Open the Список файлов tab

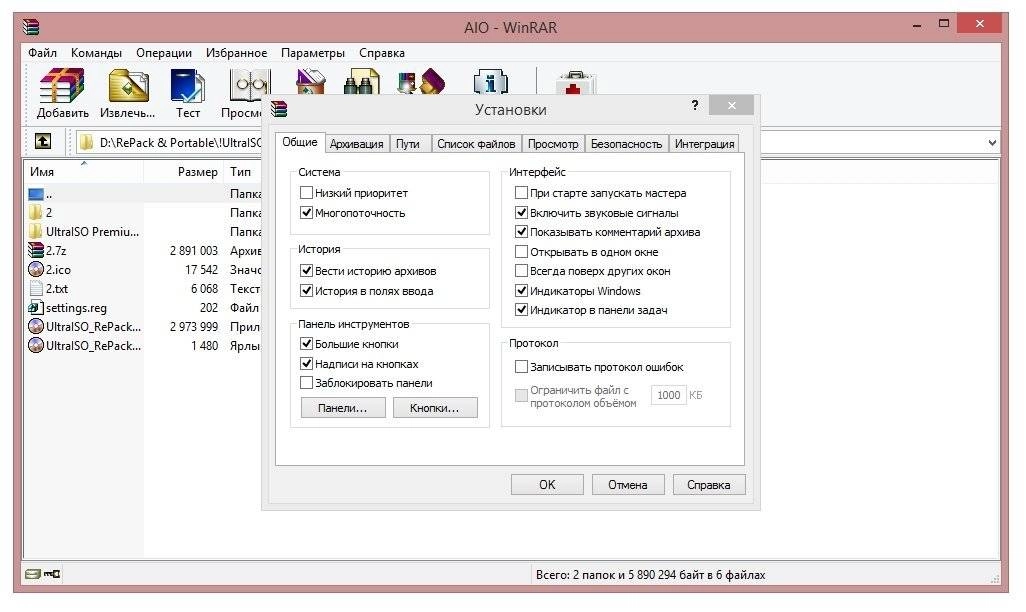point(476,143)
